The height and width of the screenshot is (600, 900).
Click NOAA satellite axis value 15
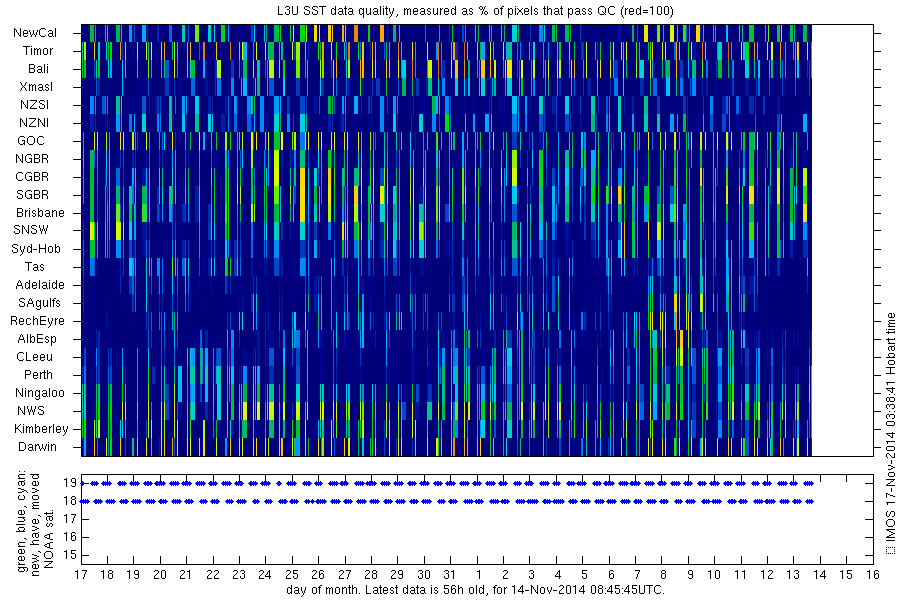coord(69,555)
